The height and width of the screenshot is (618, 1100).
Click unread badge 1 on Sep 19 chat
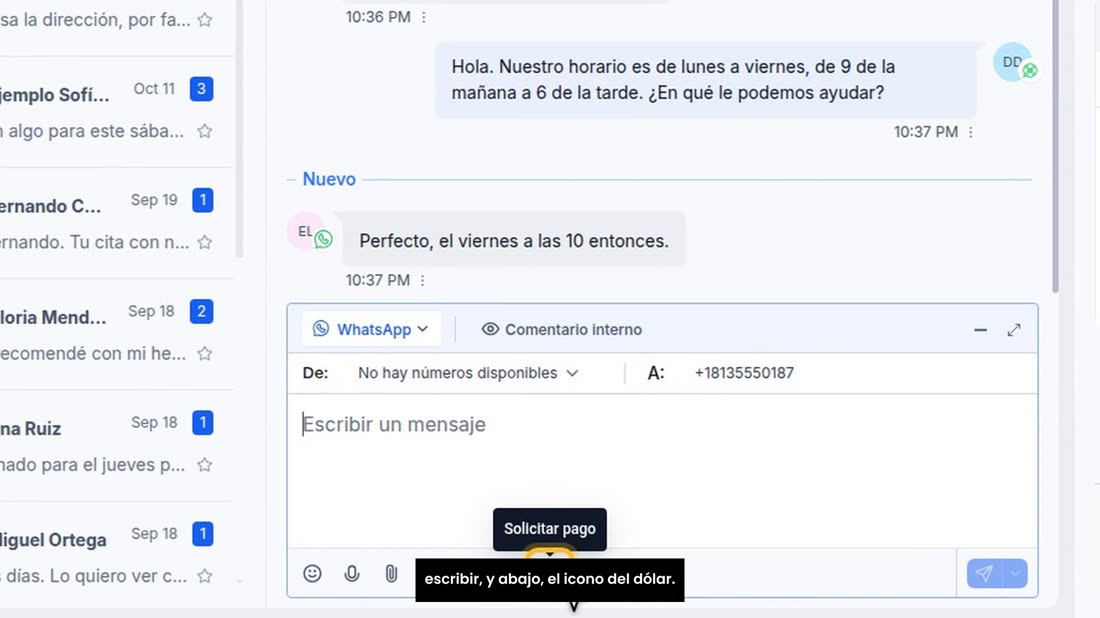click(203, 201)
